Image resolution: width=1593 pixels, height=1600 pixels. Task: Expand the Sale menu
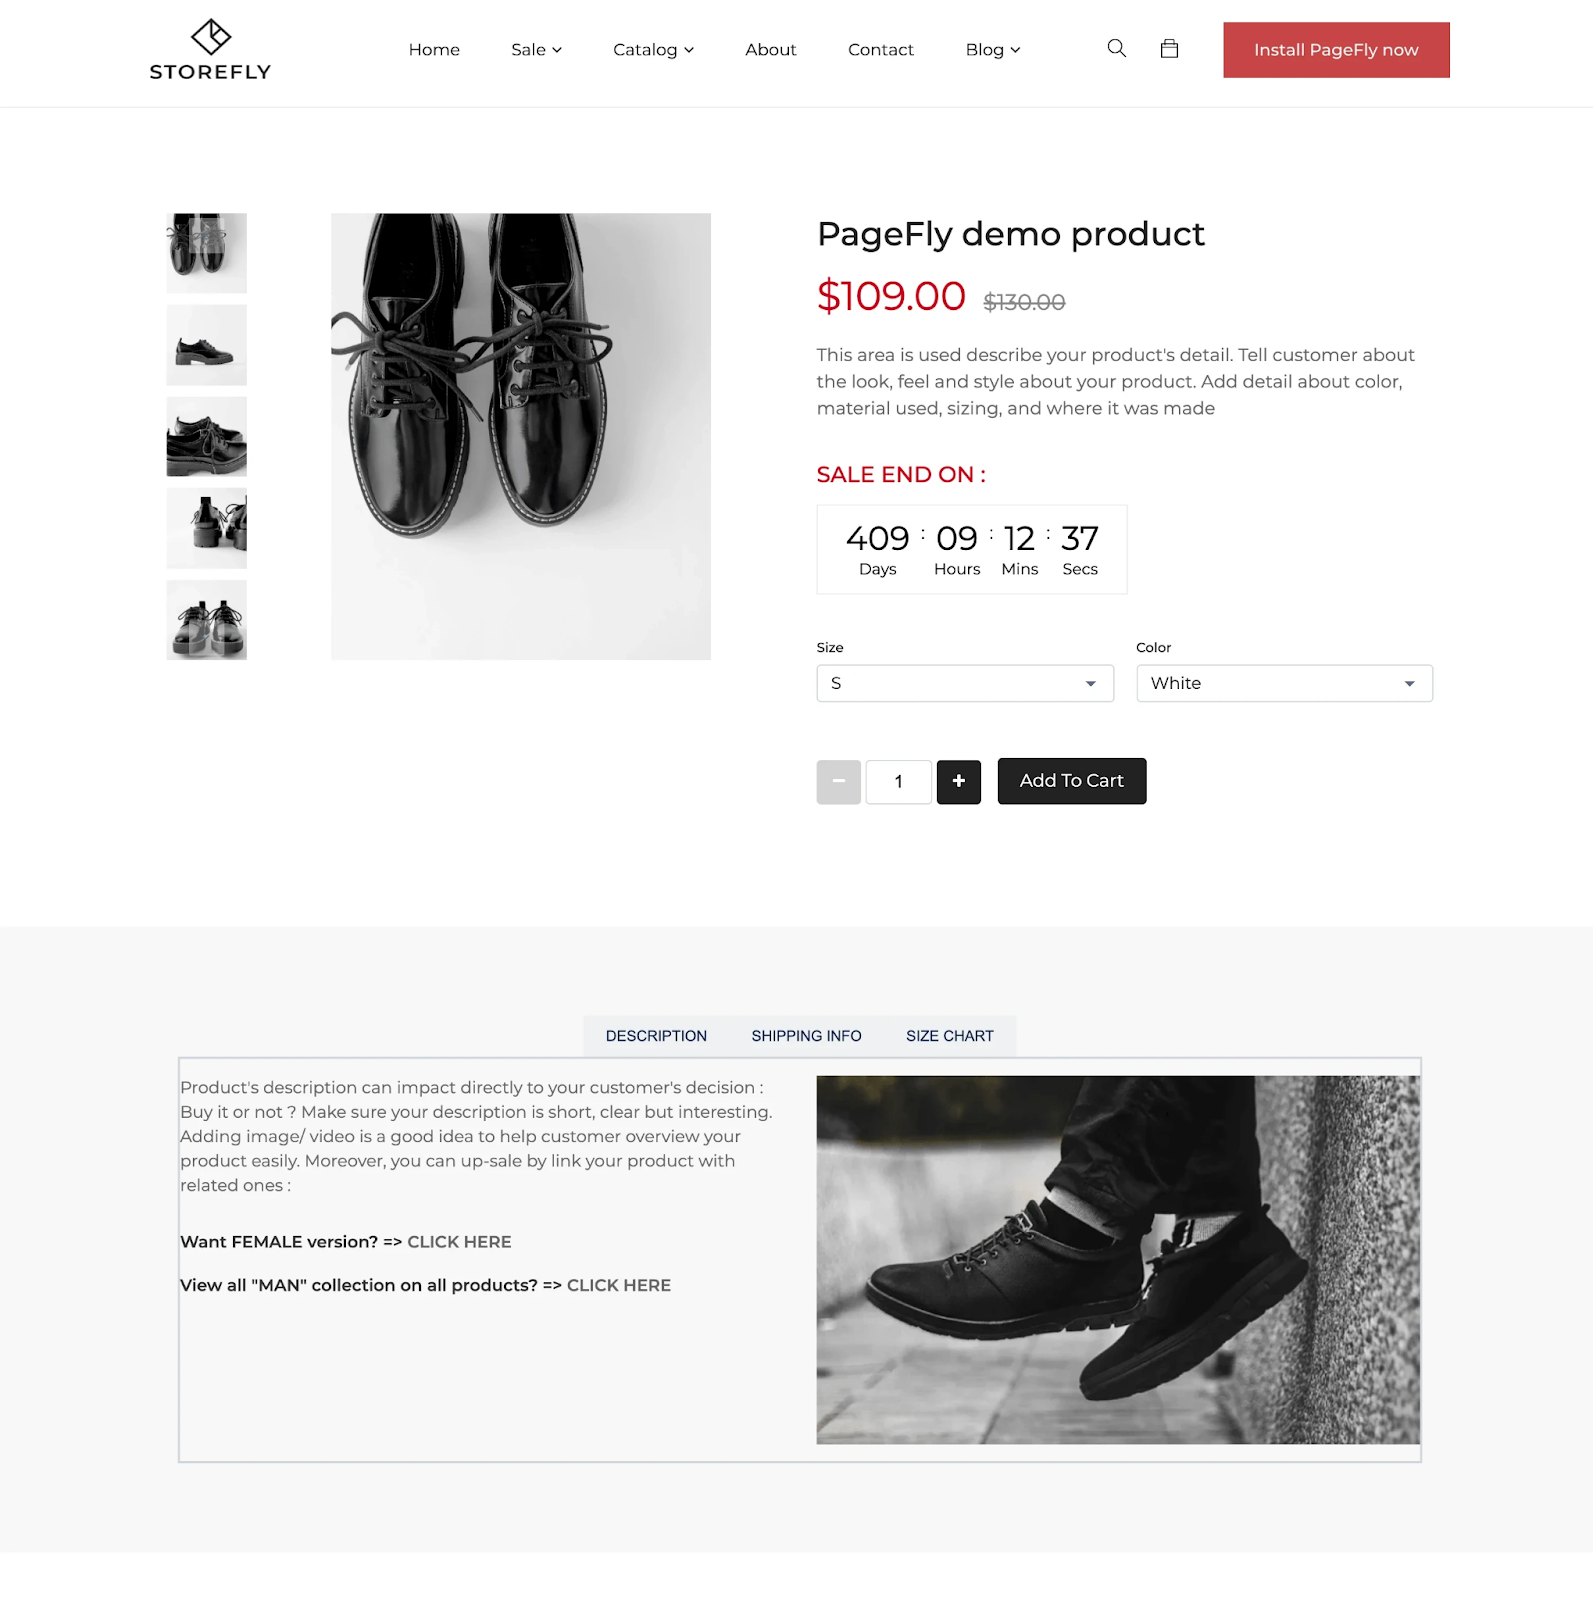point(536,50)
